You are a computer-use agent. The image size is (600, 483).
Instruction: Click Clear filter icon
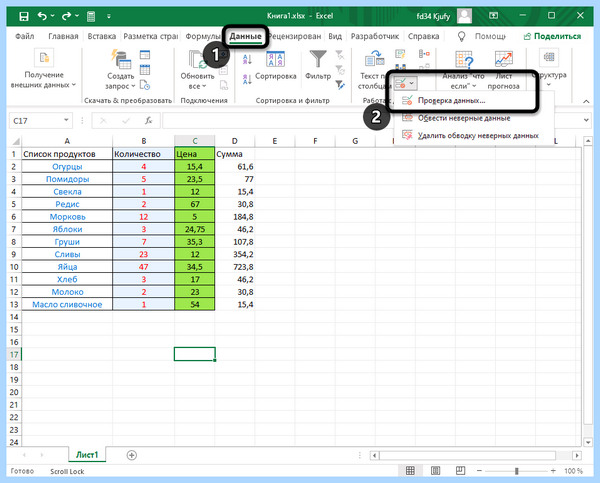340,55
